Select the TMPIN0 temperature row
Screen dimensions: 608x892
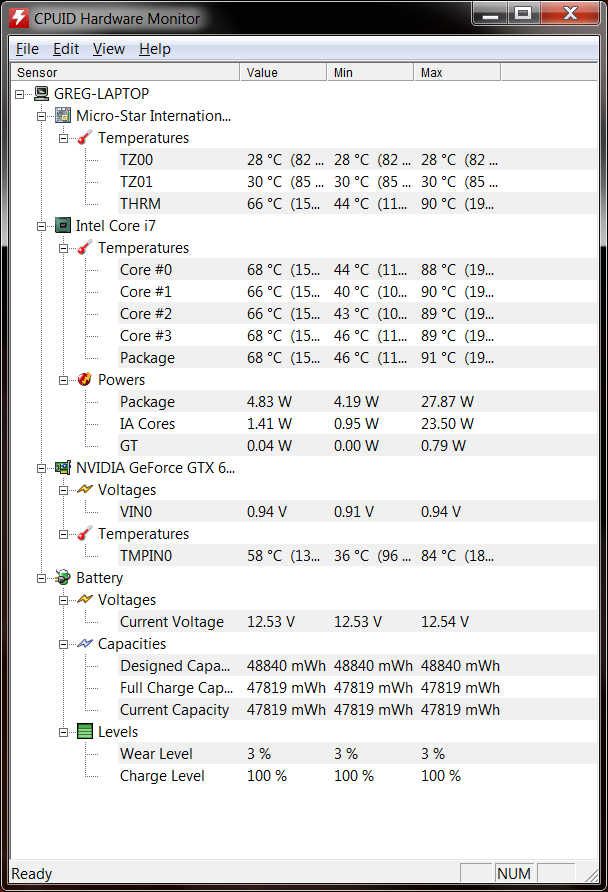pos(358,556)
